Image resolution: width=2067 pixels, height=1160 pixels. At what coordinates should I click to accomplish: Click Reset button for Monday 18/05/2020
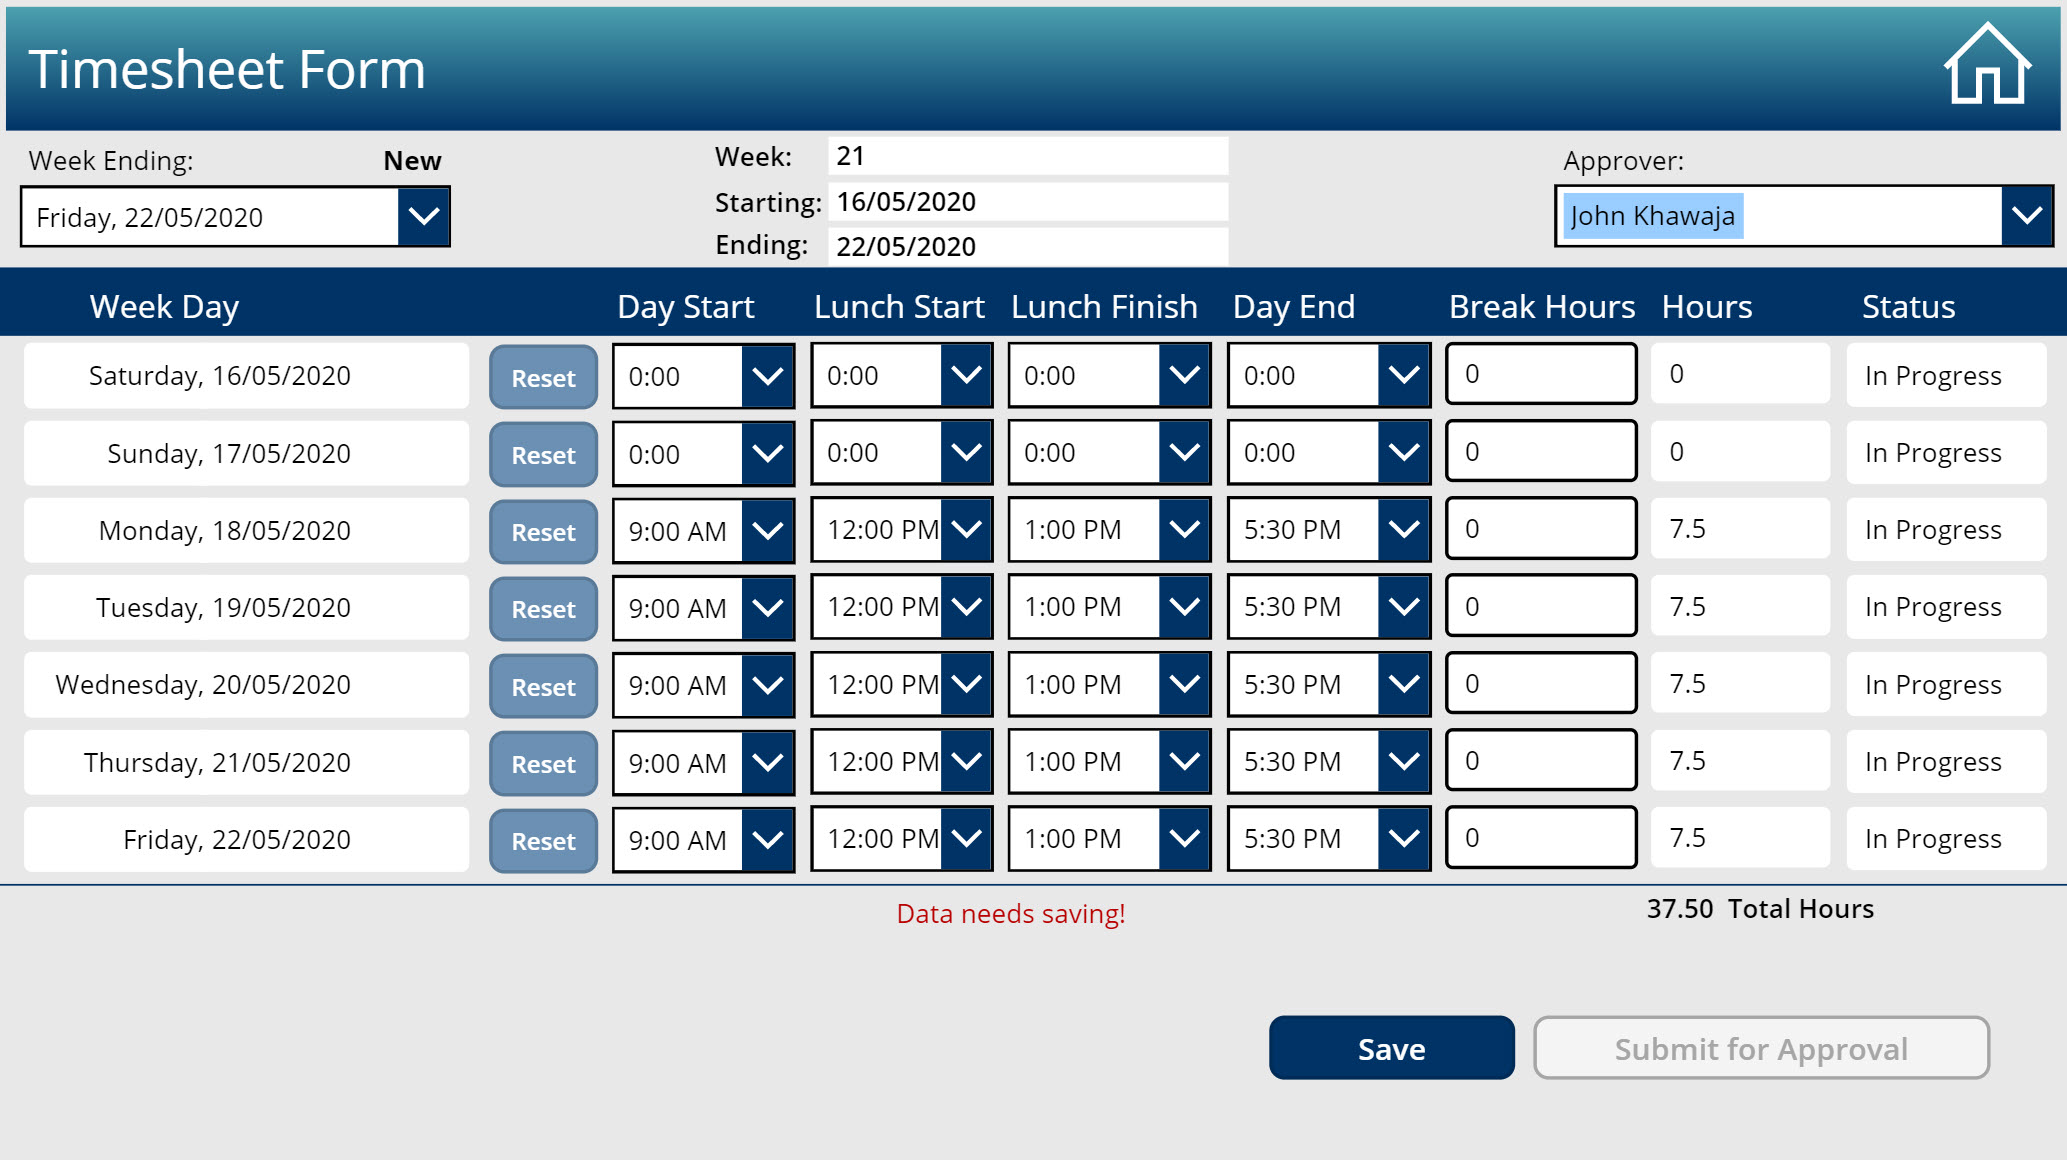coord(541,531)
